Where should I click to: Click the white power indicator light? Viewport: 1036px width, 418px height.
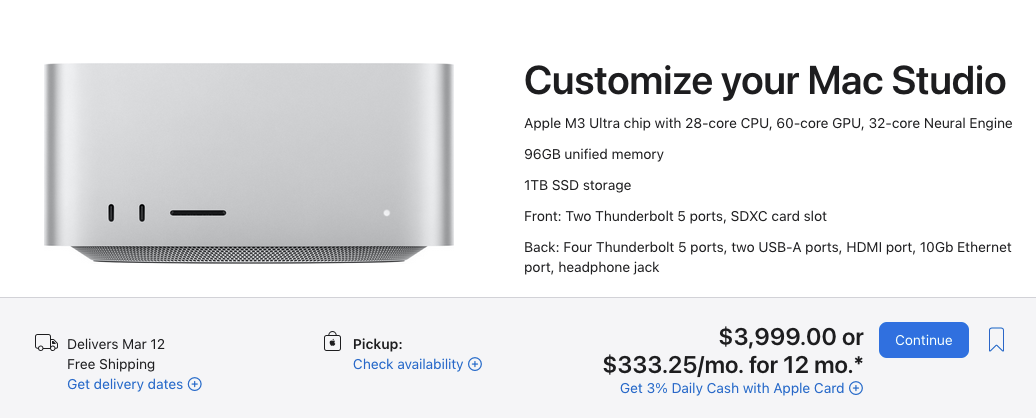pyautogui.click(x=387, y=213)
